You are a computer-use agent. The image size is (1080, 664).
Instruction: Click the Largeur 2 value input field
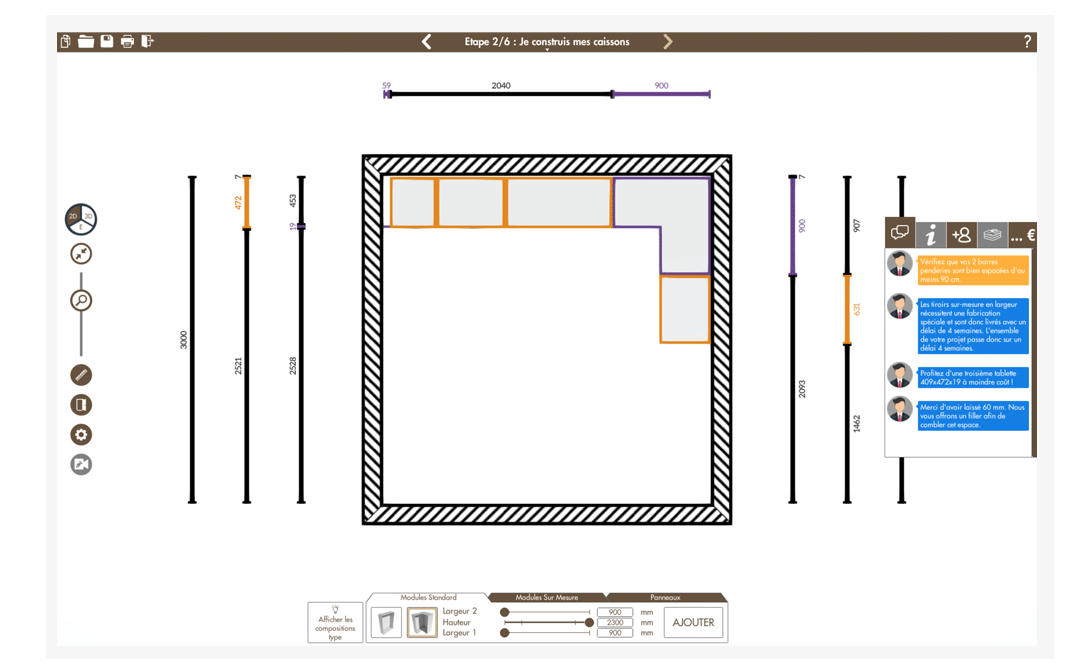614,612
